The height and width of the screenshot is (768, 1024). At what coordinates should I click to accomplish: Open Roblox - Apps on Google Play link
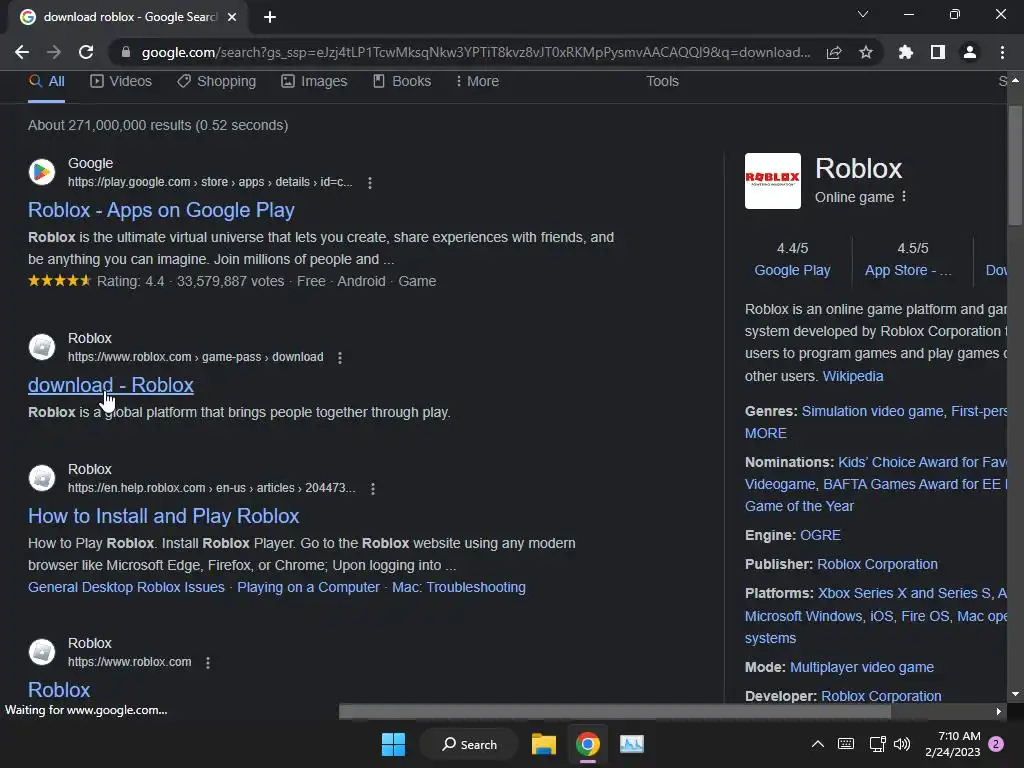(161, 210)
